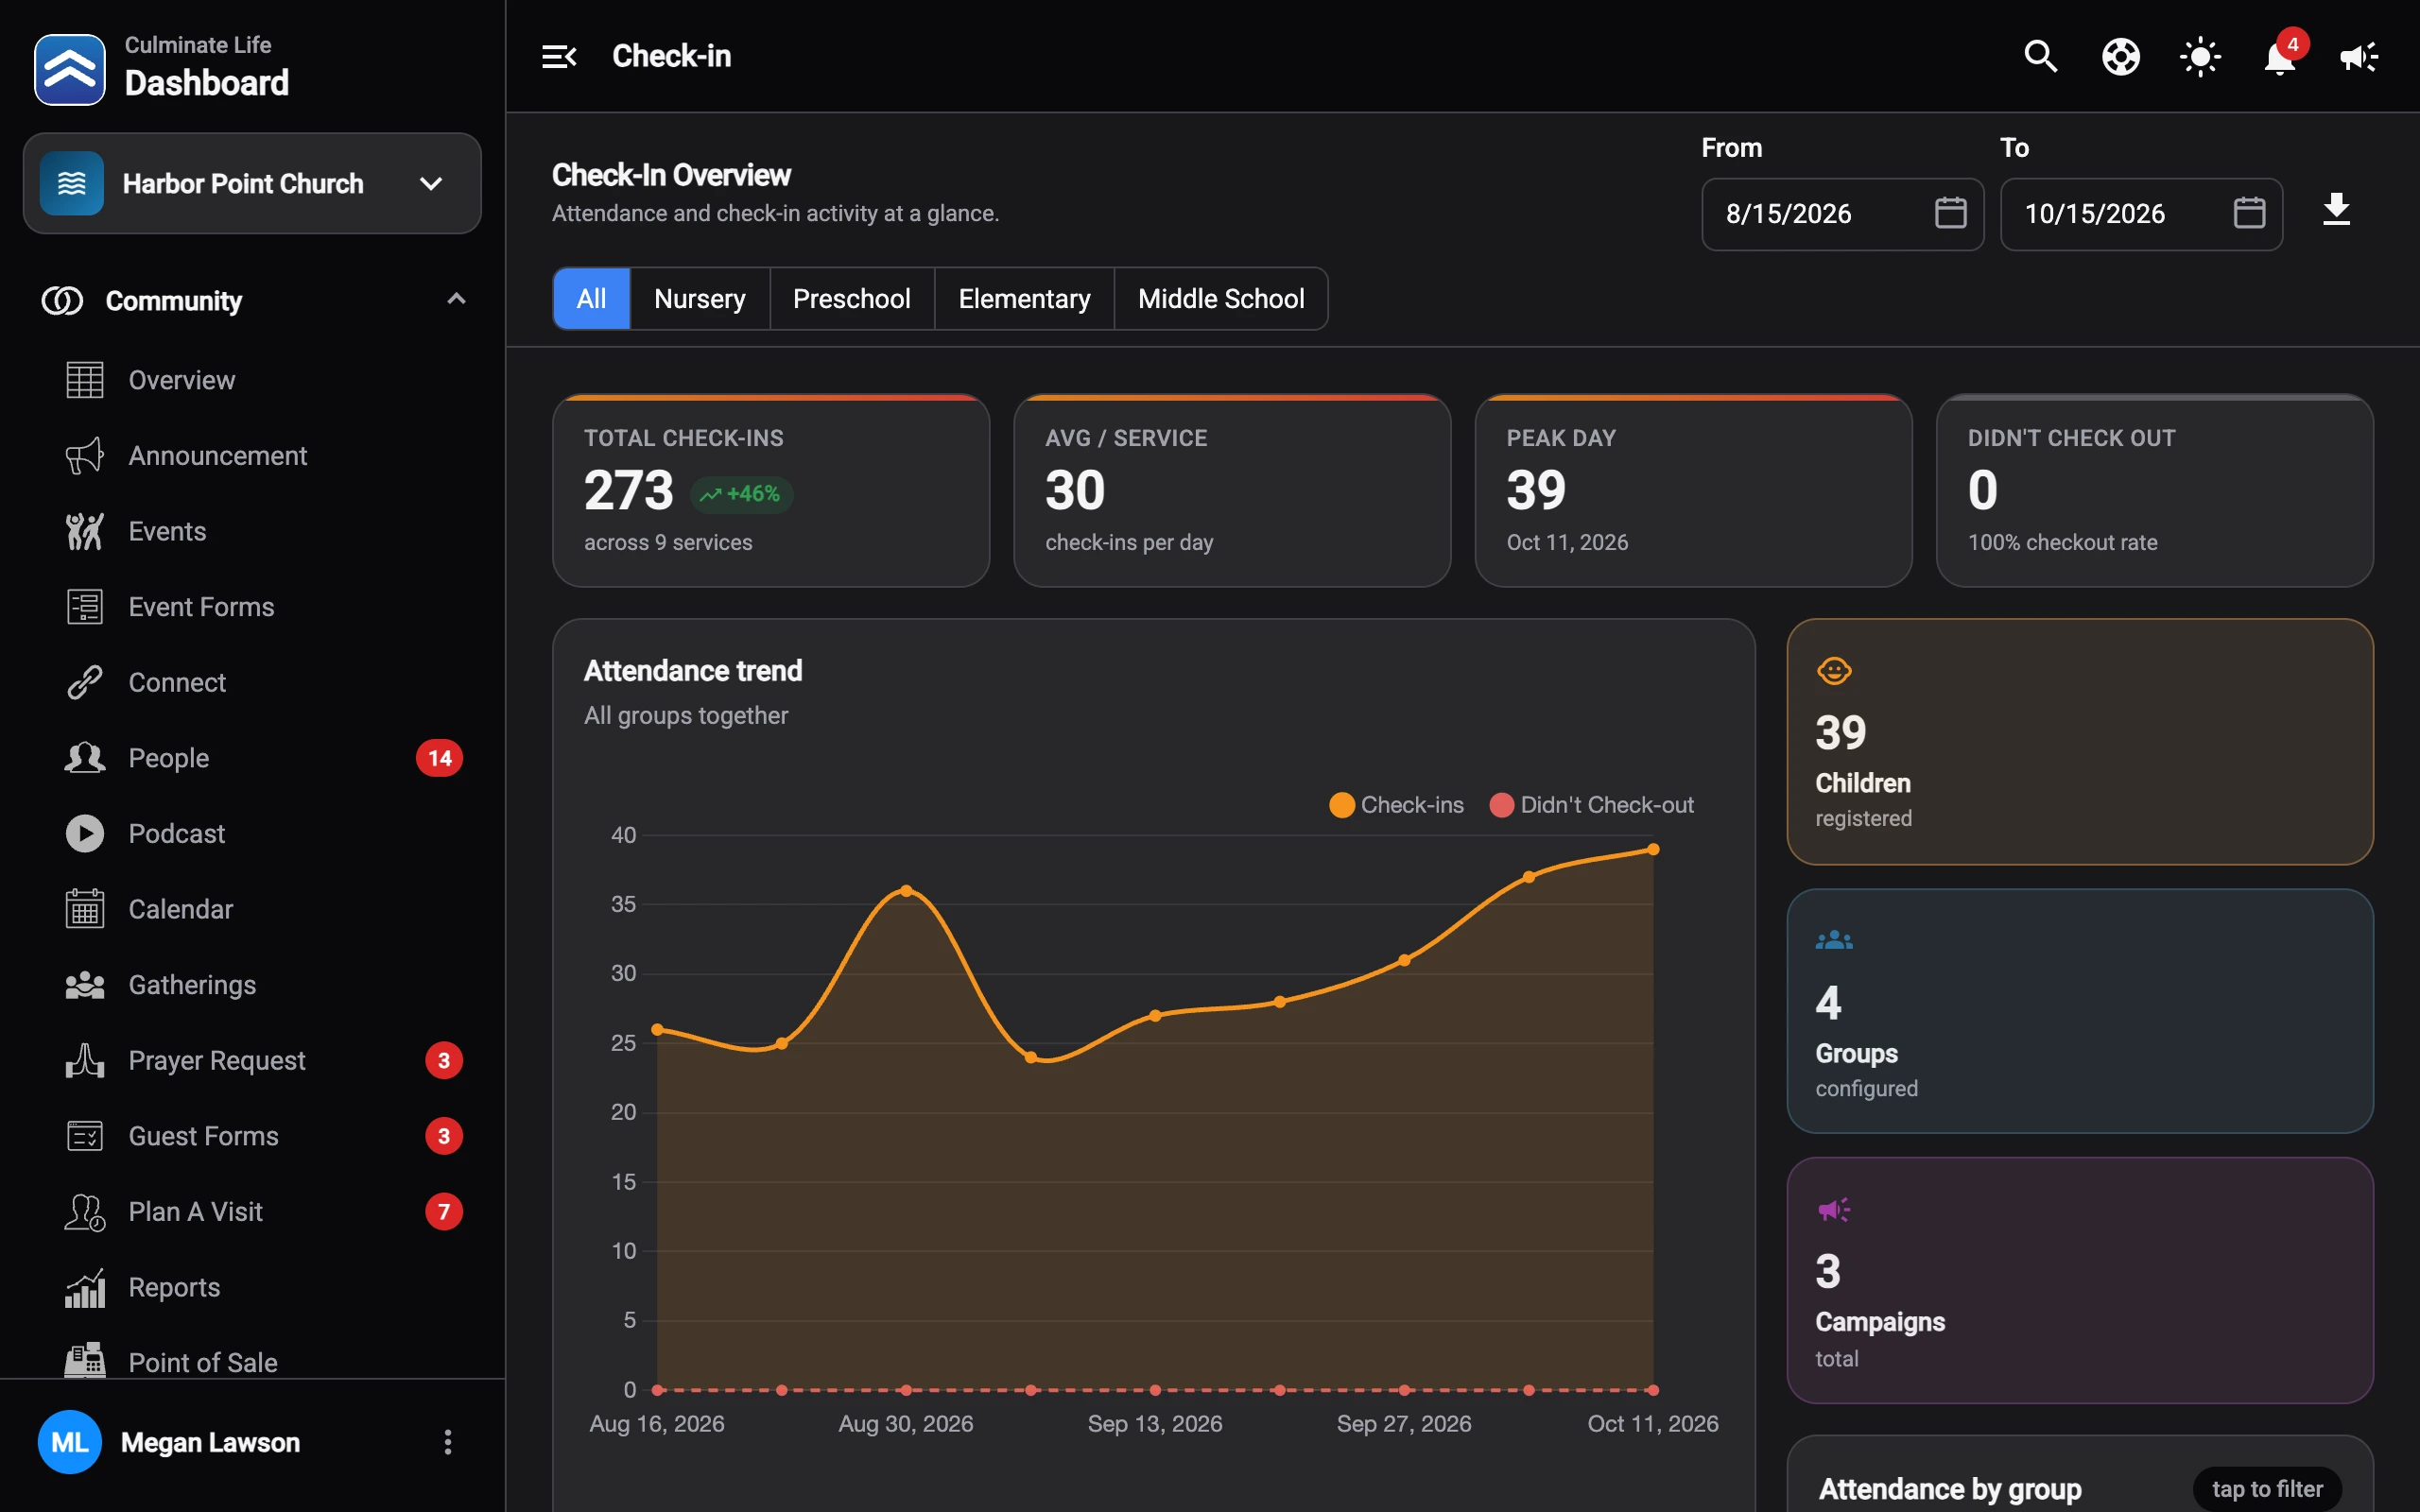Switch to the Elementary tab
The image size is (2420, 1512).
(1024, 298)
